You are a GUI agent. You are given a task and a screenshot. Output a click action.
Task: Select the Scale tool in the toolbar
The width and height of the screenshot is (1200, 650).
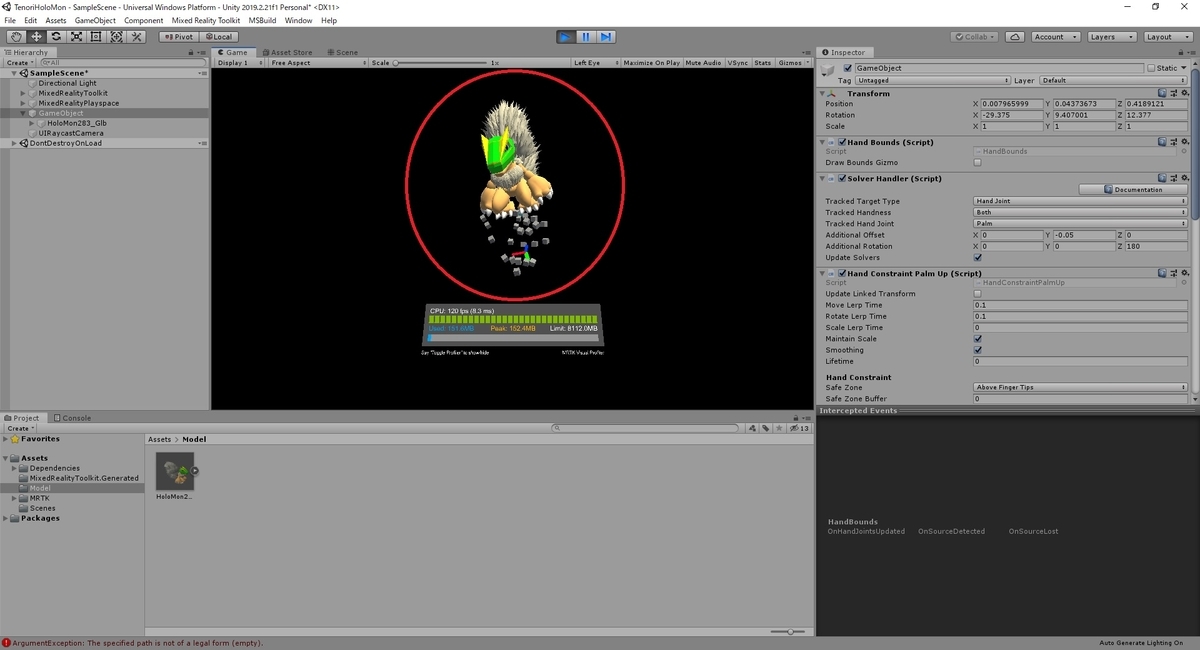[x=75, y=37]
